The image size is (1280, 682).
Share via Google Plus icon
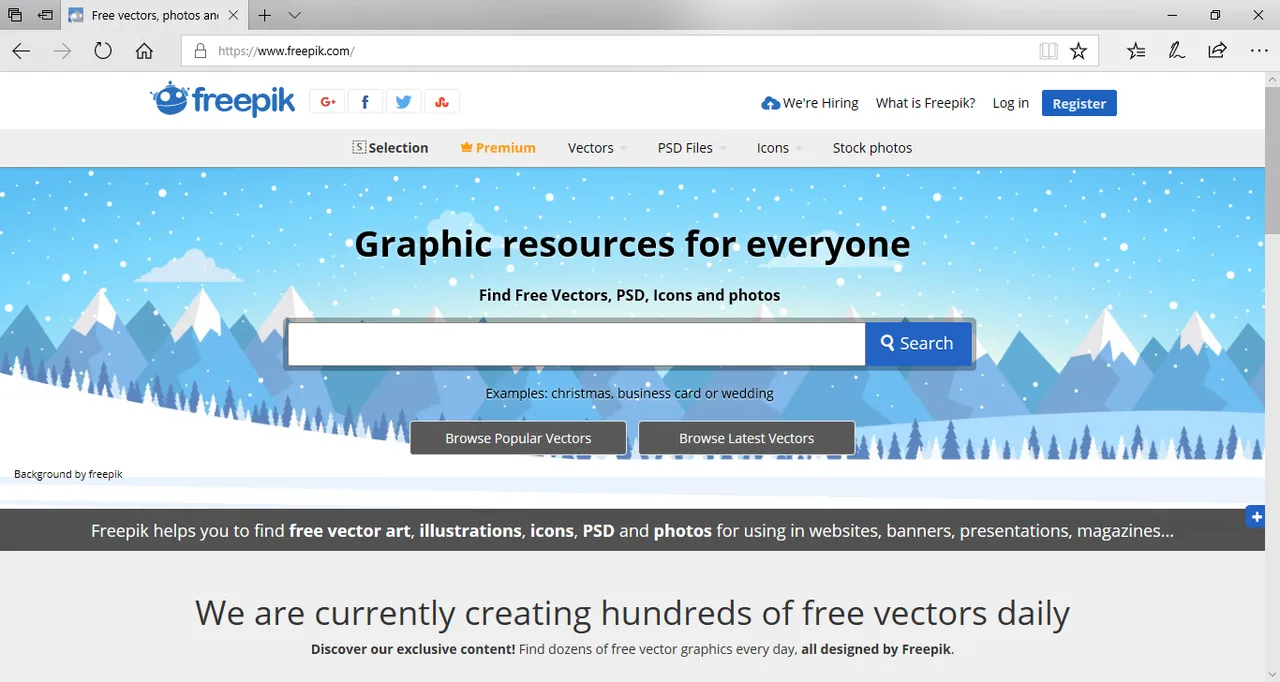coord(327,102)
